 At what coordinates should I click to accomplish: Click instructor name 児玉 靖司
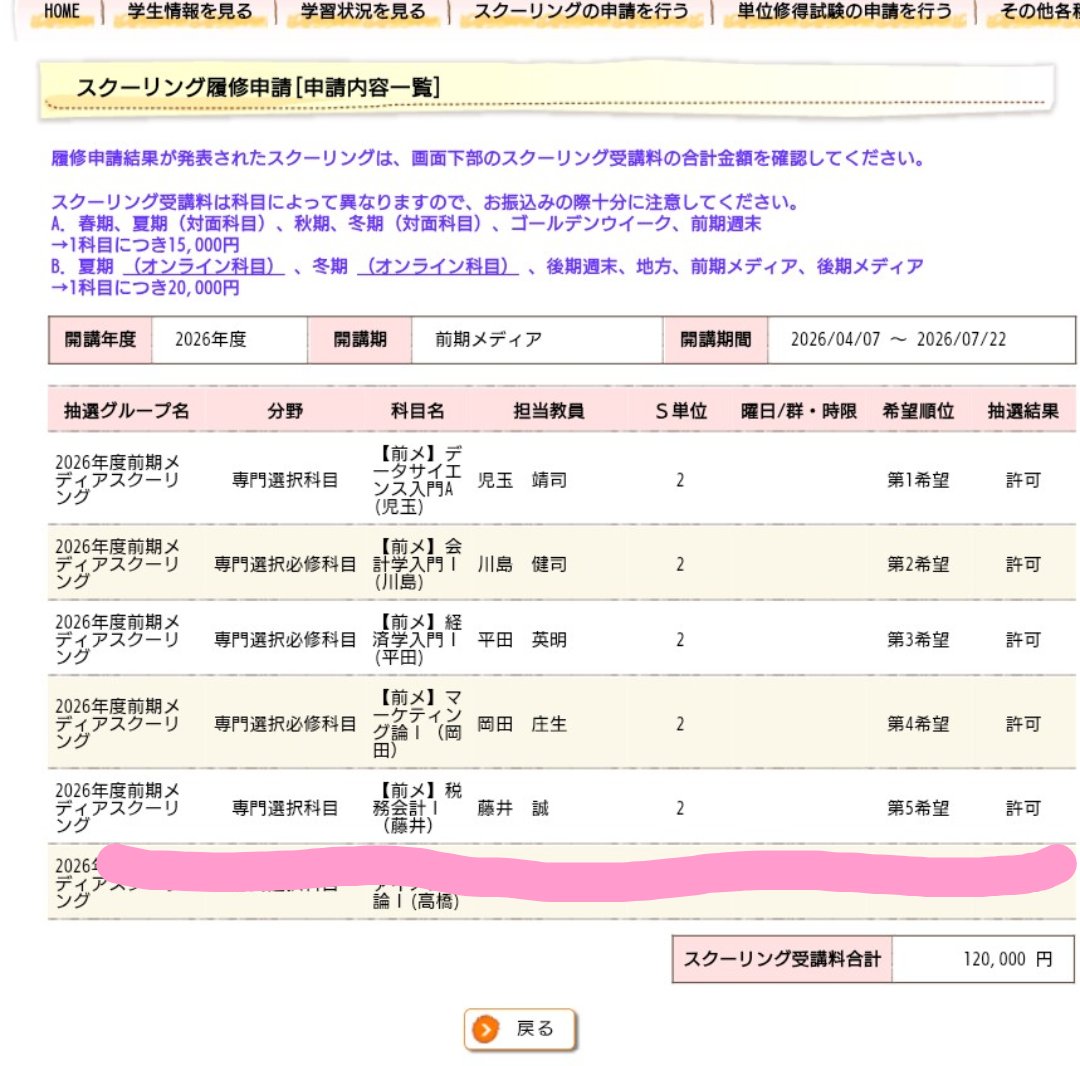[x=522, y=480]
